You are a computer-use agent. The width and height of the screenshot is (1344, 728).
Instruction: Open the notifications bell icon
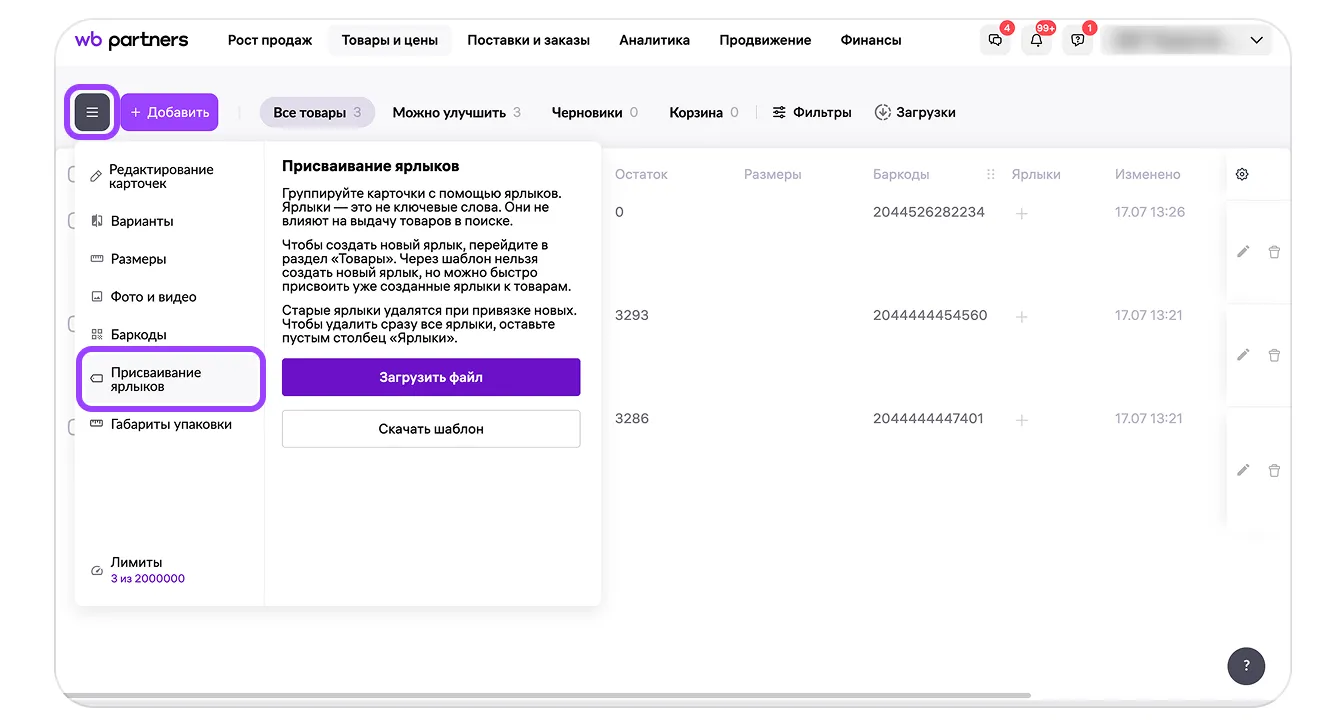1037,41
